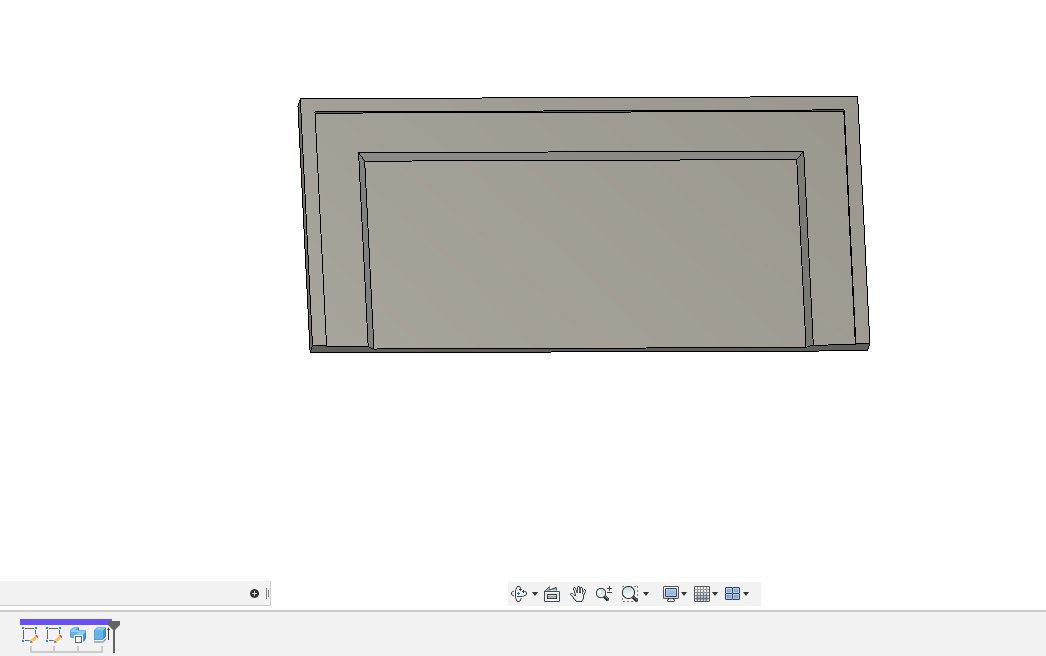Select the first sketch feature in timeline
1046x656 pixels.
(30, 635)
